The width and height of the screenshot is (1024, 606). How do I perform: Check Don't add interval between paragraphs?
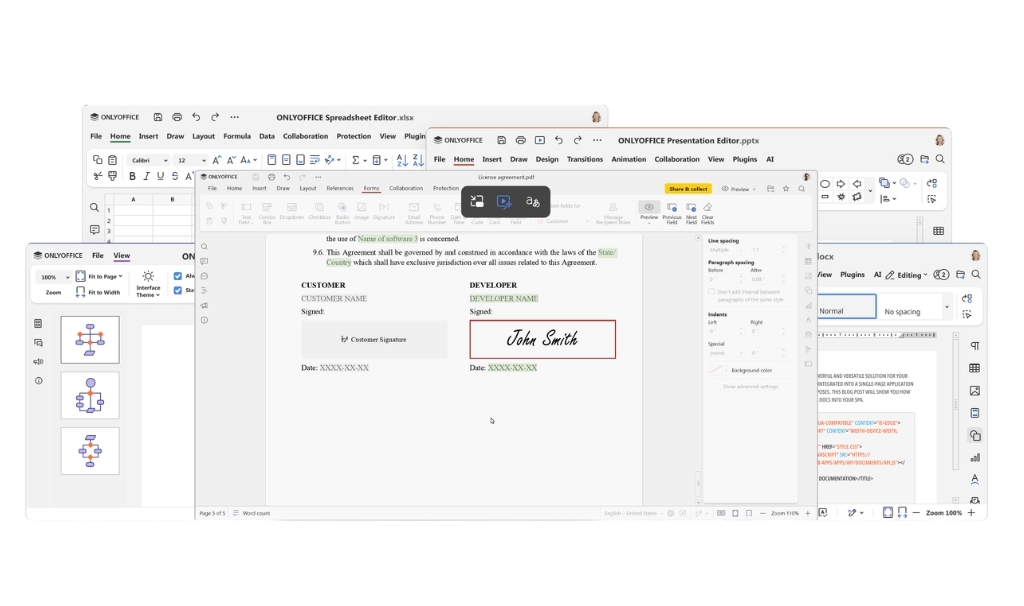[711, 292]
